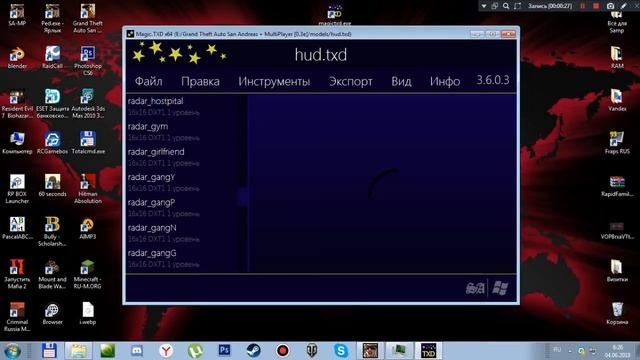The width and height of the screenshot is (640, 360).
Task: Pause the screen recording
Action: point(582,6)
